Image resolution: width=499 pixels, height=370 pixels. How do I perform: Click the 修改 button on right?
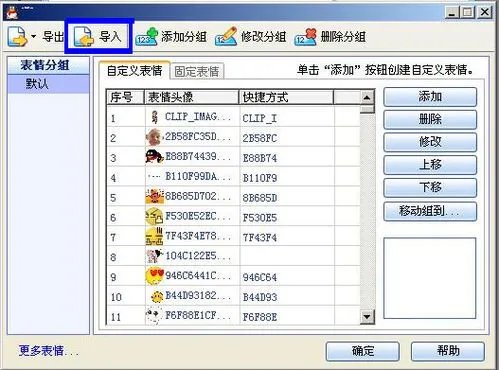(x=430, y=142)
